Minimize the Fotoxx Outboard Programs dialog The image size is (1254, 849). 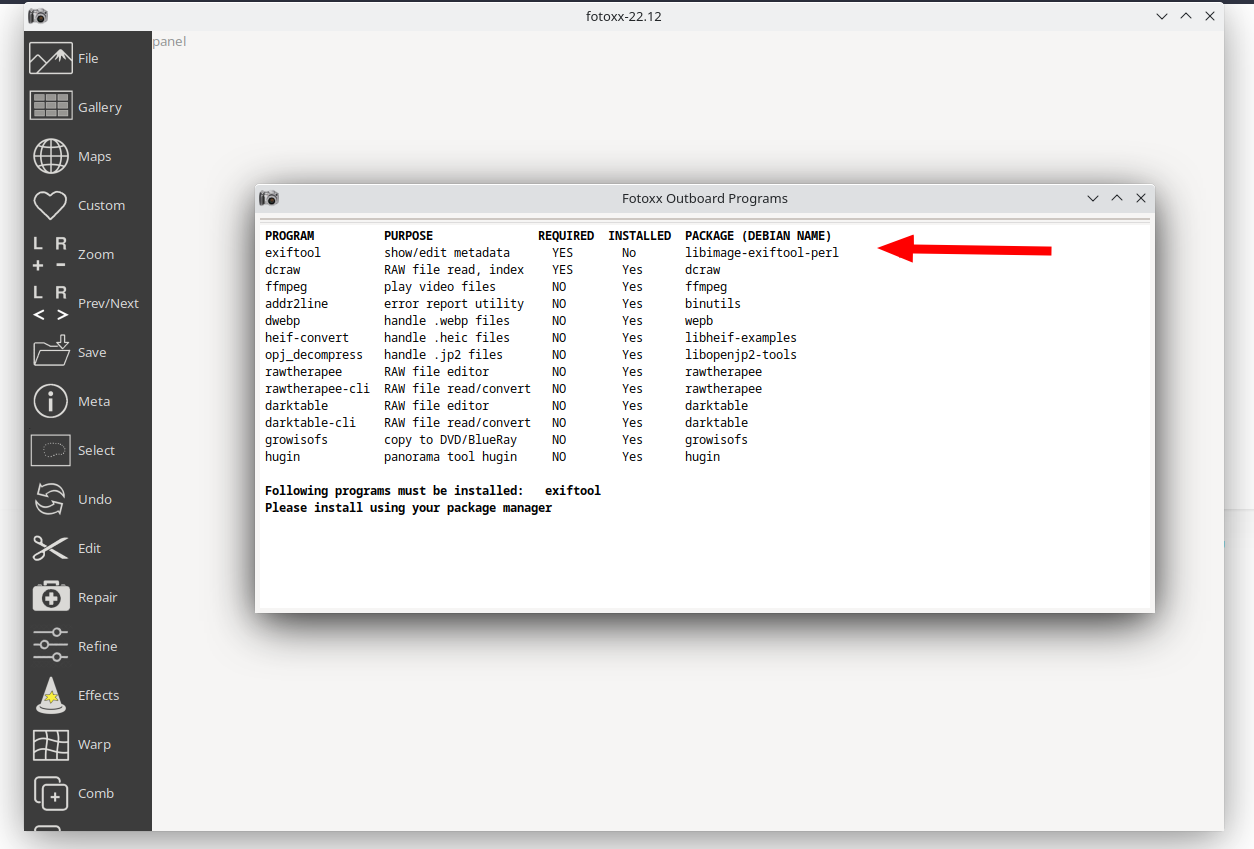(x=1093, y=198)
